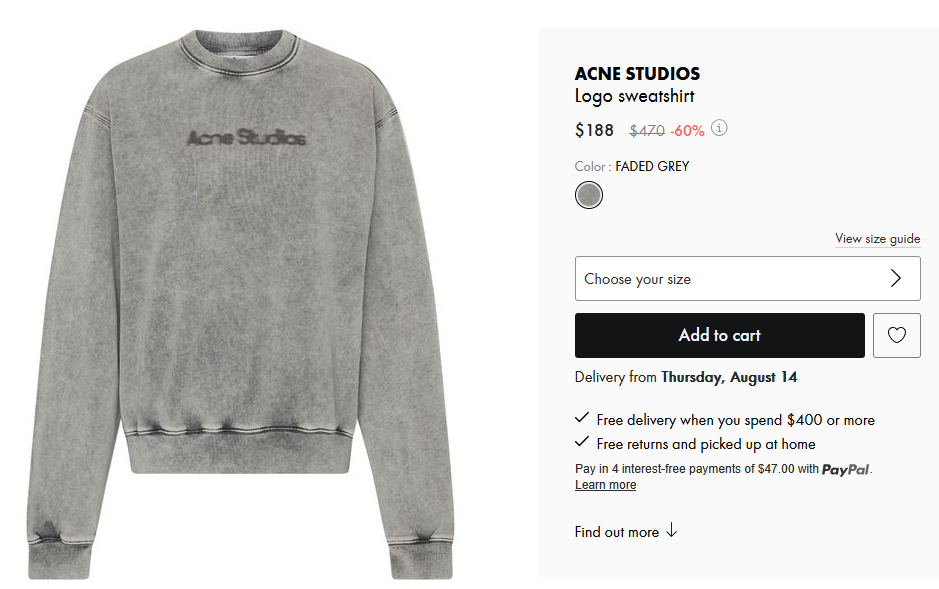
Task: Click the struck-through $470 original price
Action: point(647,130)
